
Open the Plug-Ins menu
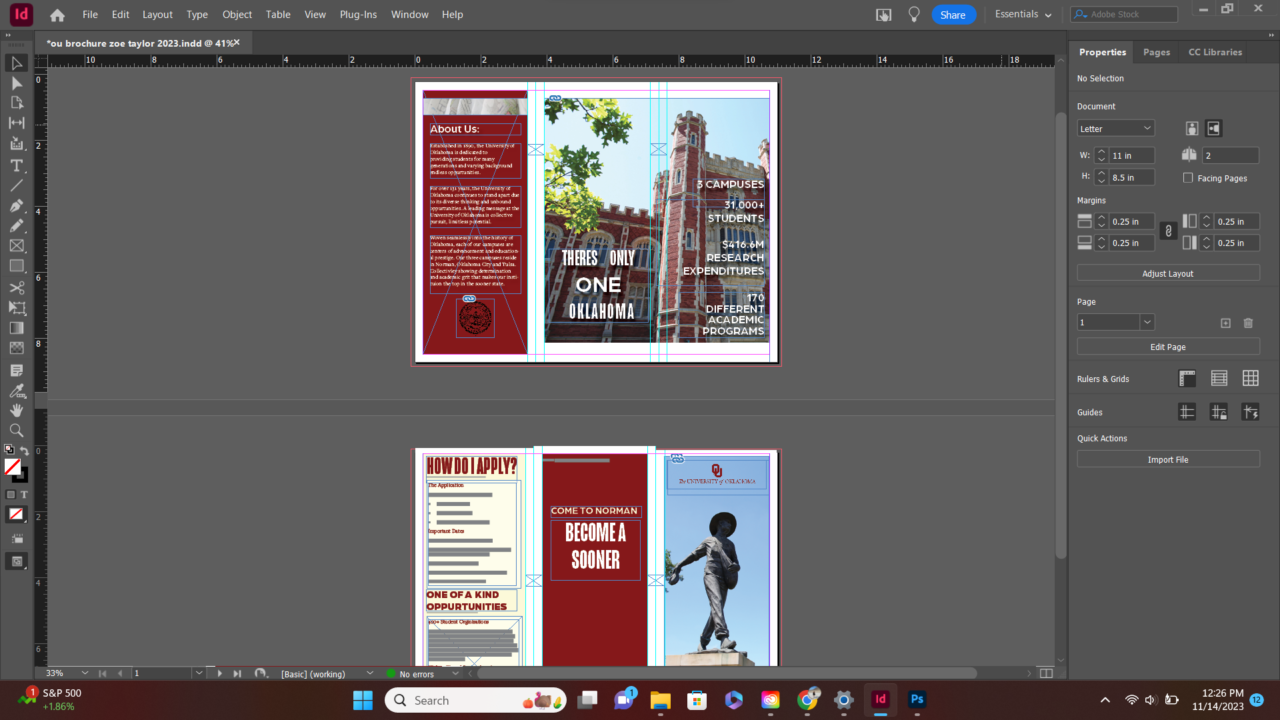[358, 15]
